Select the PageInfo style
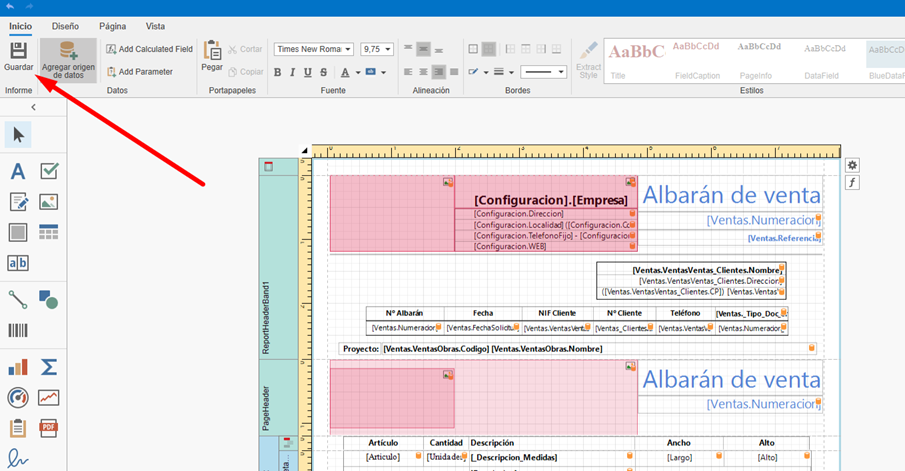Viewport: 905px width, 471px height. point(759,61)
